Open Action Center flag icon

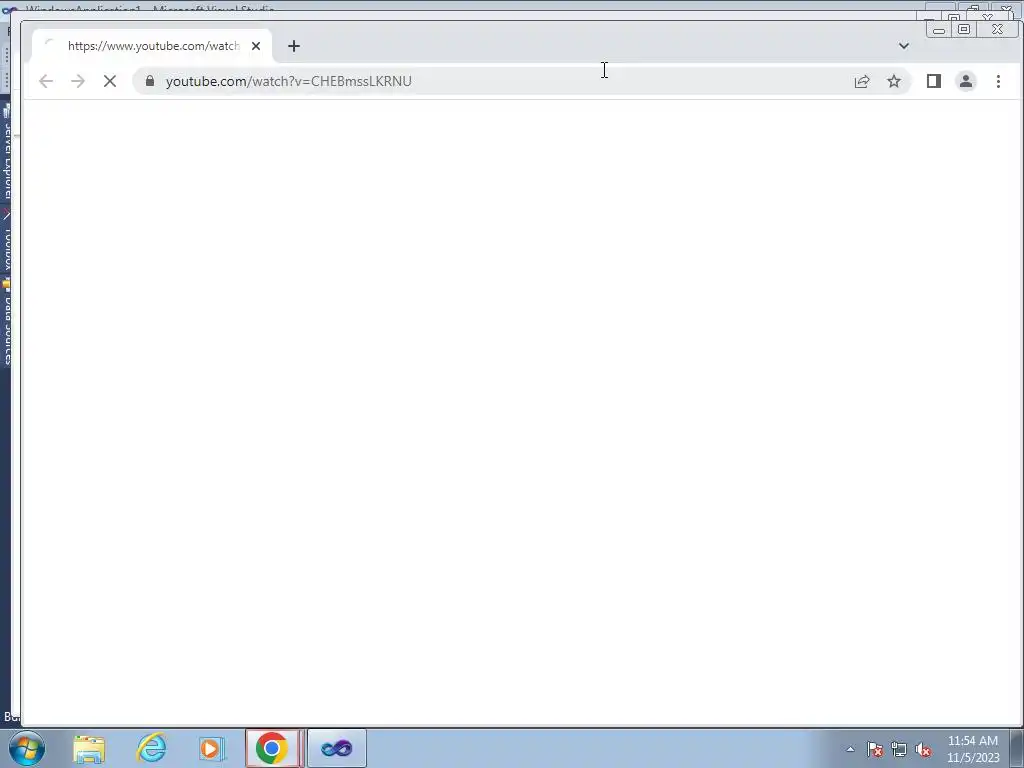click(875, 749)
